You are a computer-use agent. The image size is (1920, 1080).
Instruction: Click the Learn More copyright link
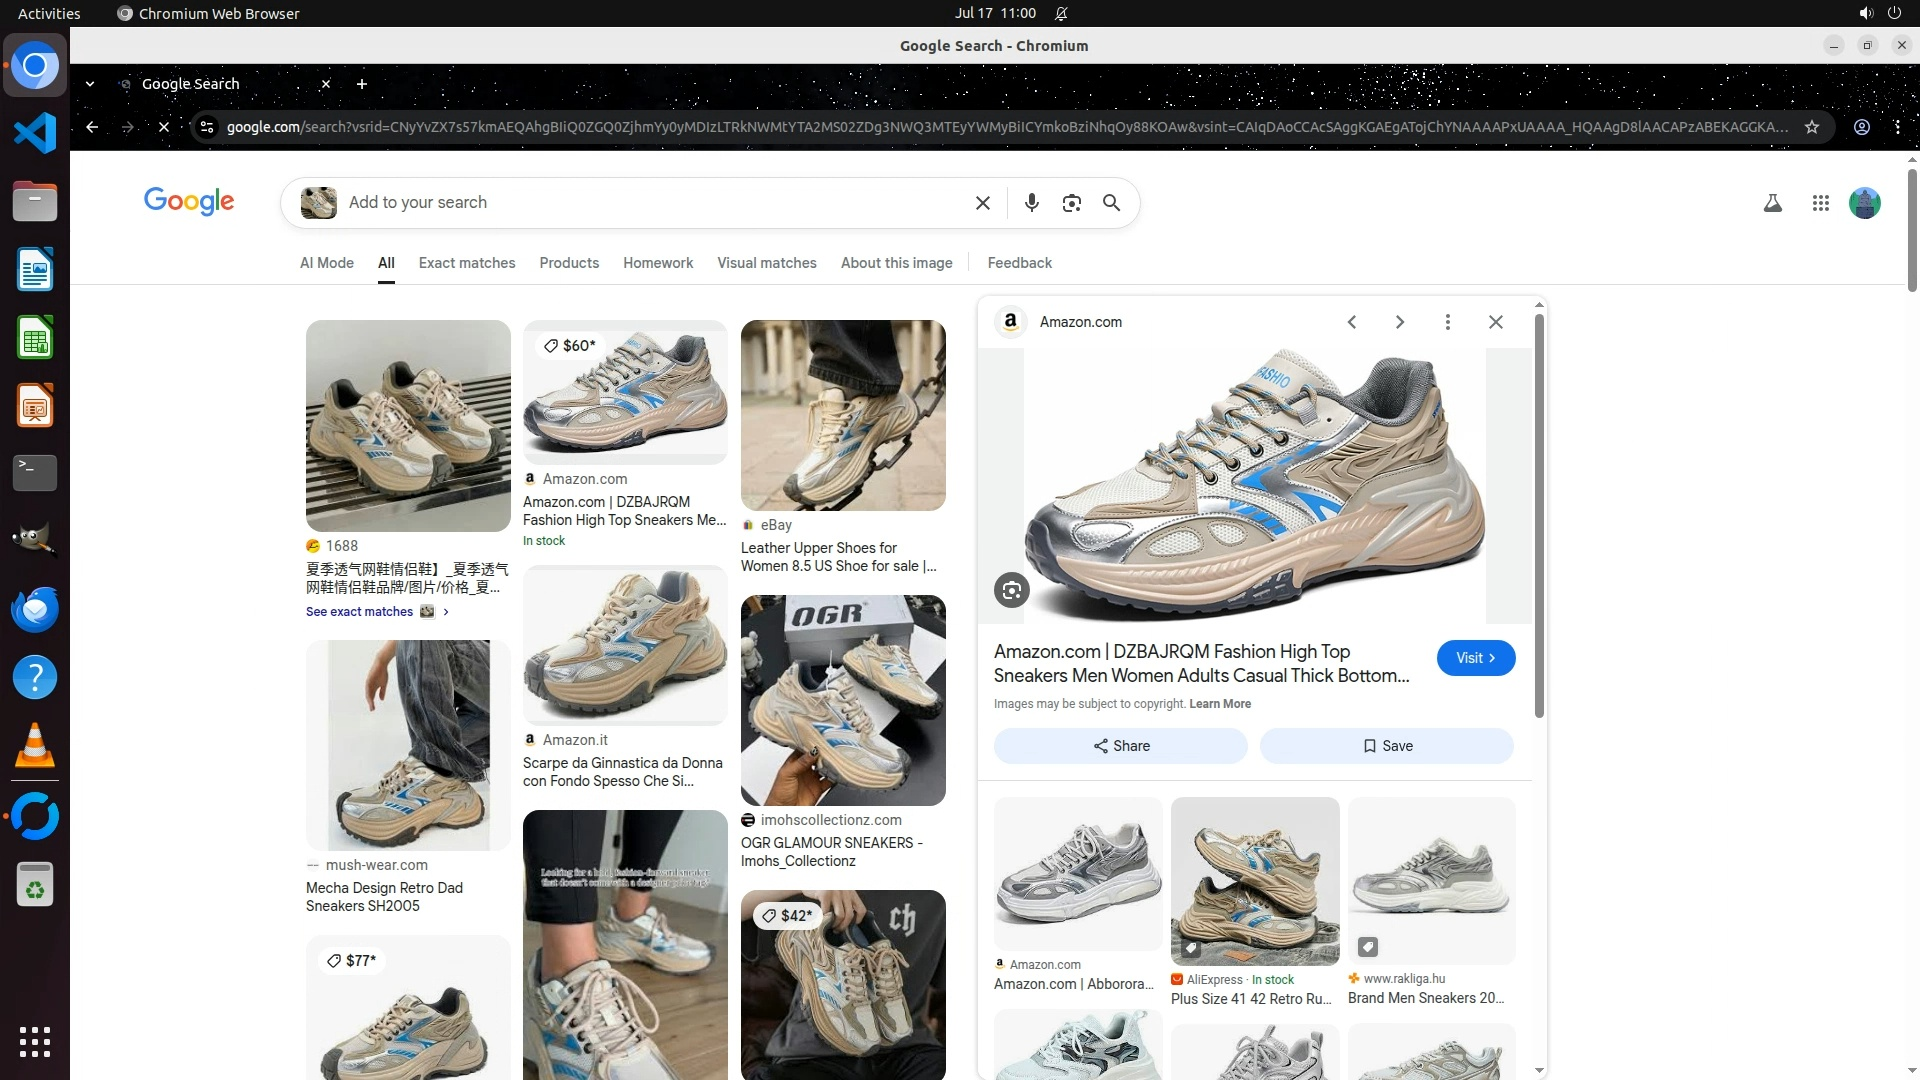1219,704
